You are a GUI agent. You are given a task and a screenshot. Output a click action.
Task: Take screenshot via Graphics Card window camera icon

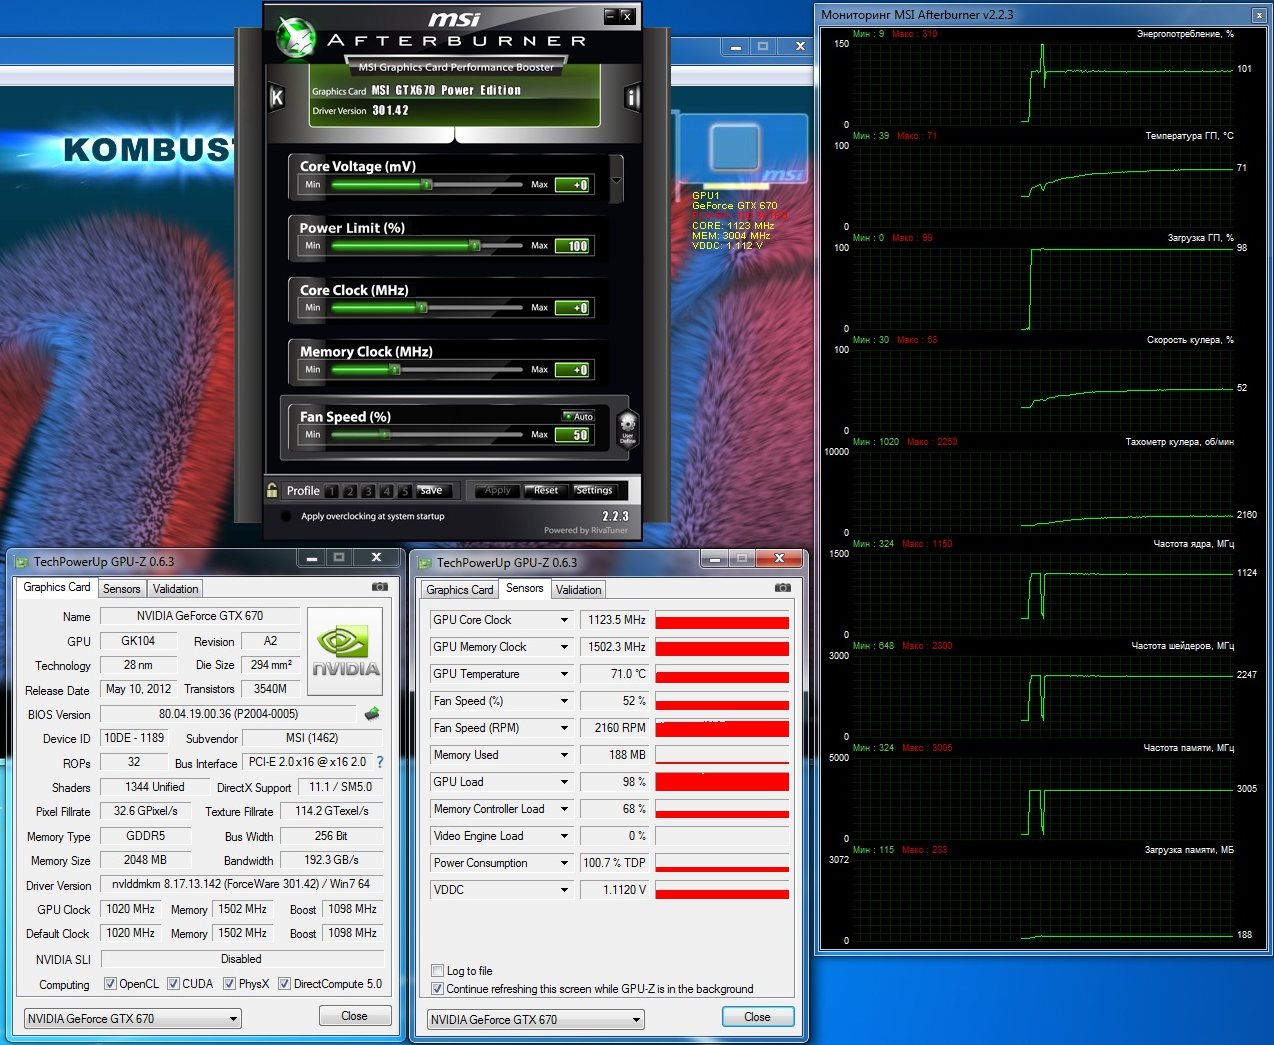click(380, 587)
